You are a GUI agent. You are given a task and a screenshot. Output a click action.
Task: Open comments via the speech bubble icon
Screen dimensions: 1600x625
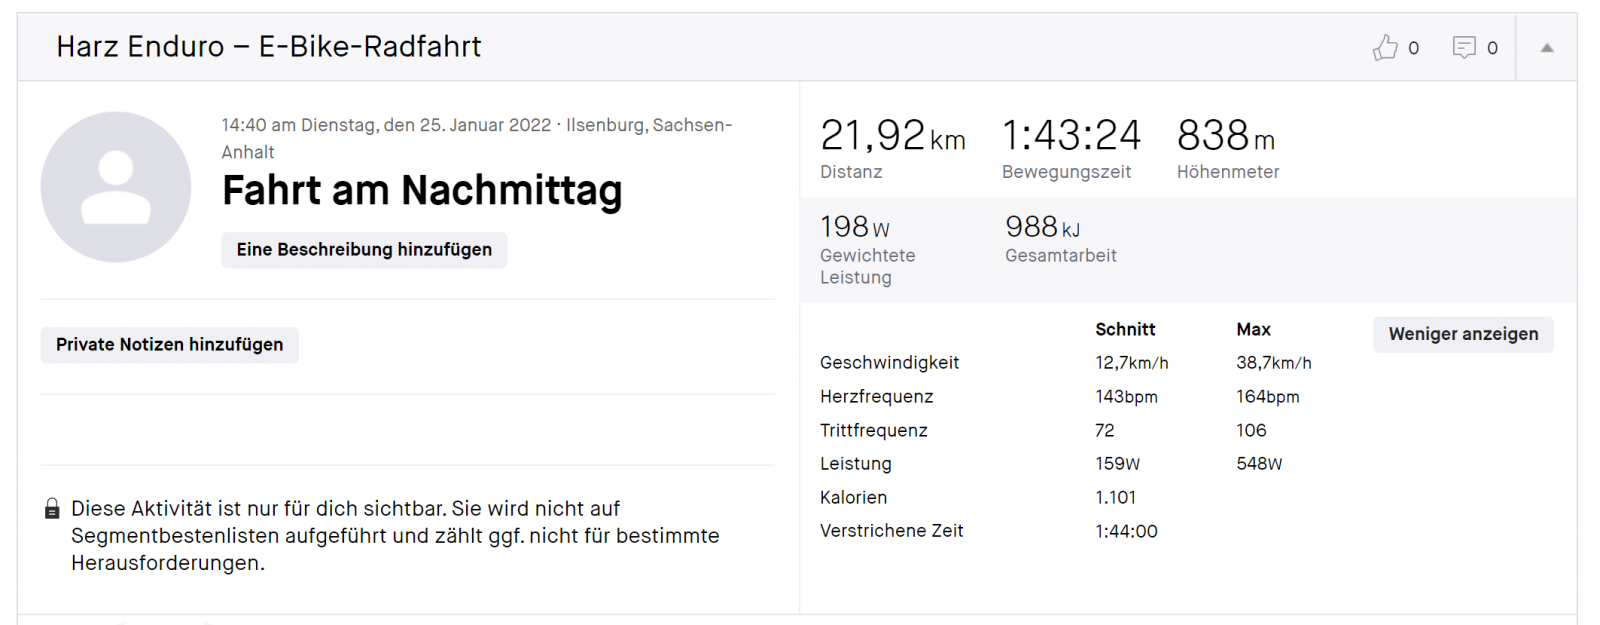coord(1464,47)
